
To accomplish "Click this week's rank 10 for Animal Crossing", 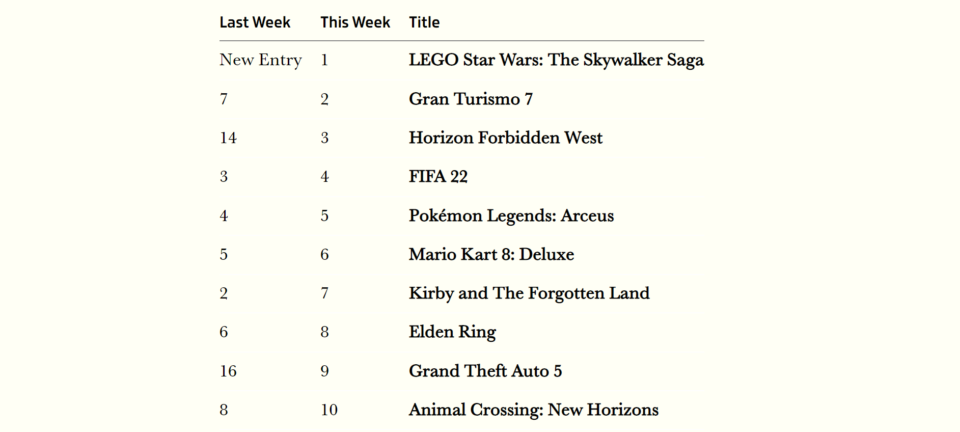I will 329,410.
